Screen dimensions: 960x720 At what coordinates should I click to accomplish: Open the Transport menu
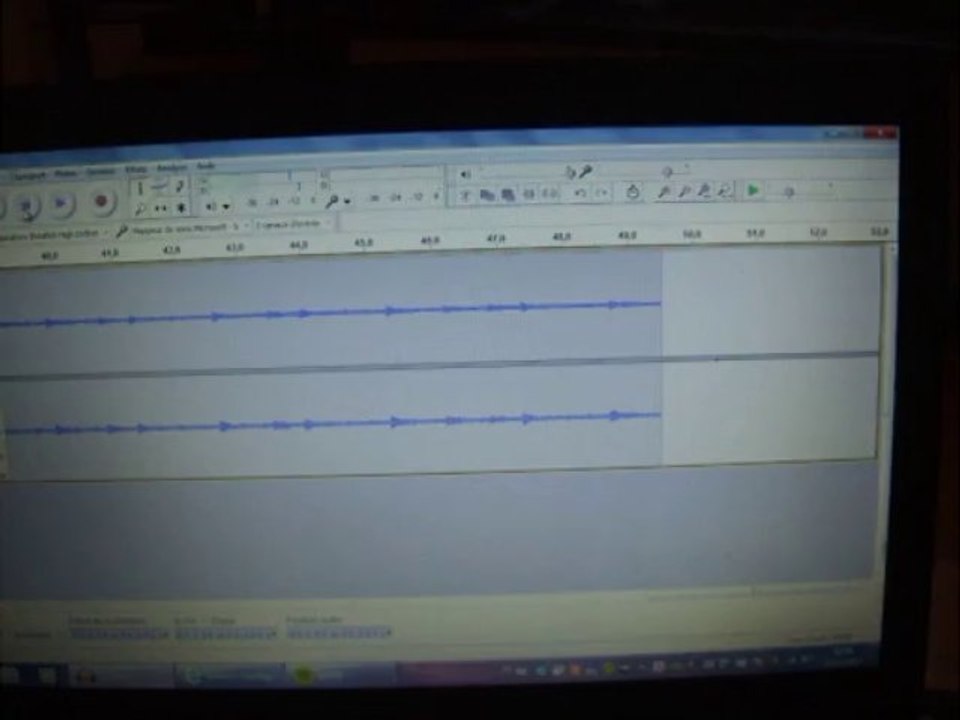point(29,176)
